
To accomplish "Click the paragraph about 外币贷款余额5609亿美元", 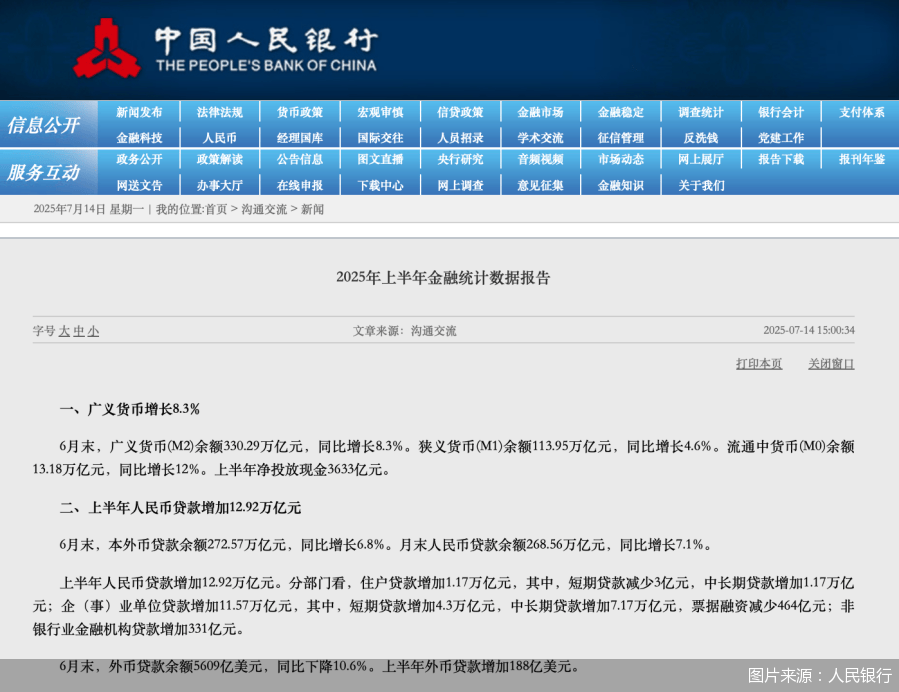I will (x=319, y=666).
